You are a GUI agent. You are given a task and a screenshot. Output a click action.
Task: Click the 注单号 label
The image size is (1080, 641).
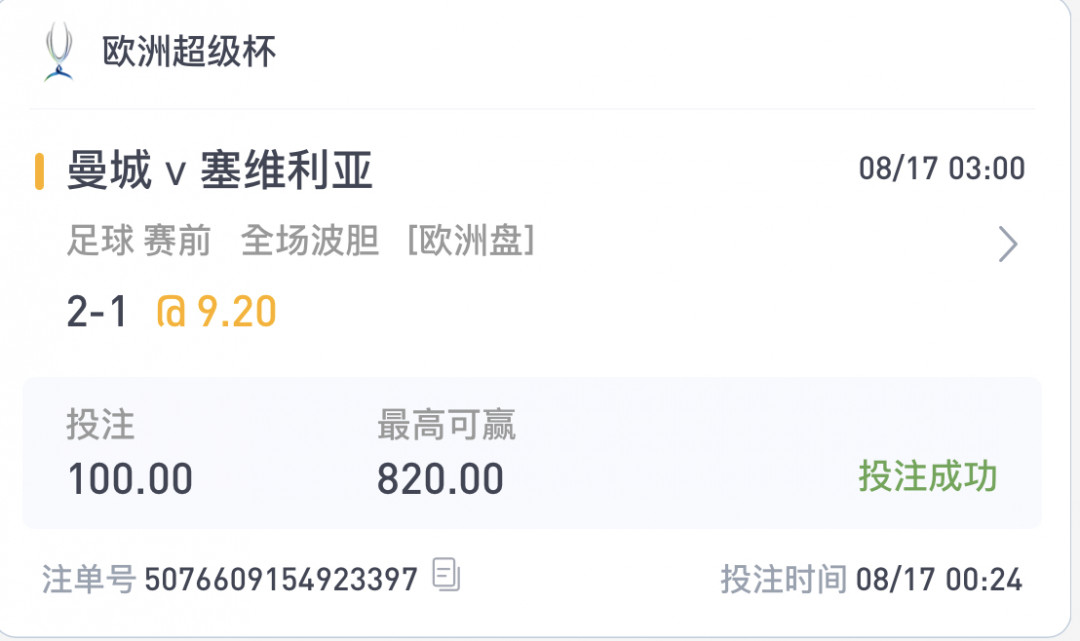(89, 579)
